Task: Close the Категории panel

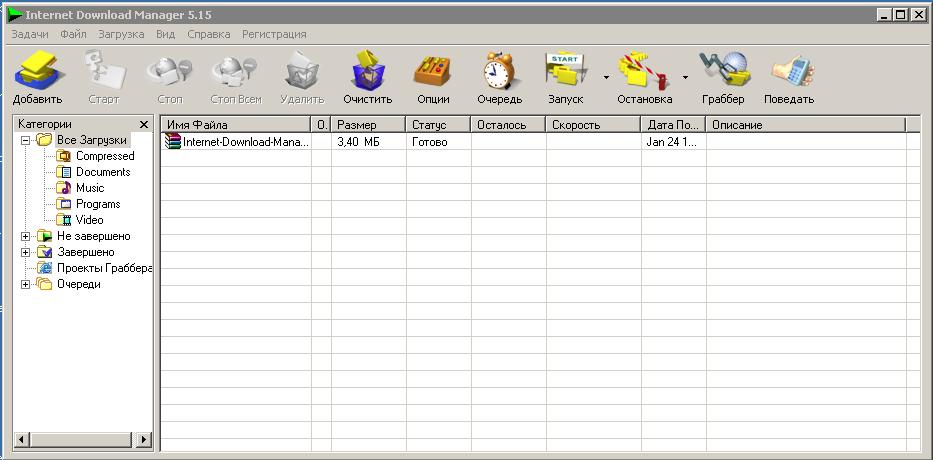Action: (143, 124)
